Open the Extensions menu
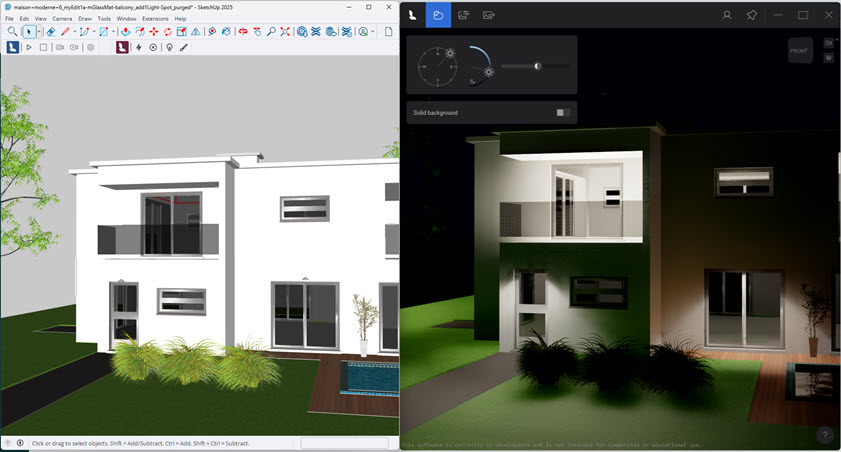The image size is (841, 452). point(155,18)
